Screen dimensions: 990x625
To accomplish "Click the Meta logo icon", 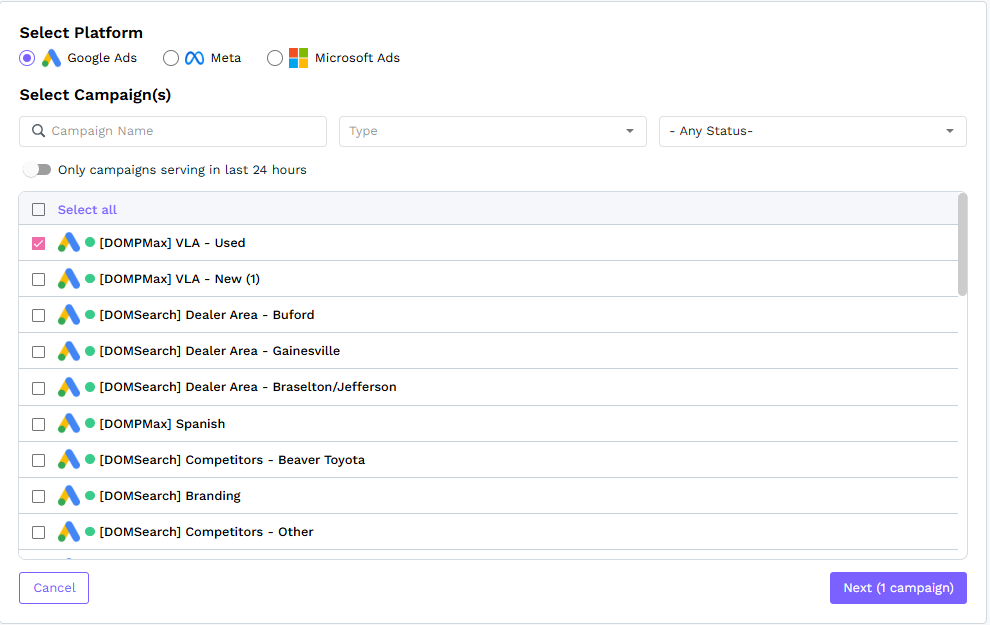I will coord(195,58).
